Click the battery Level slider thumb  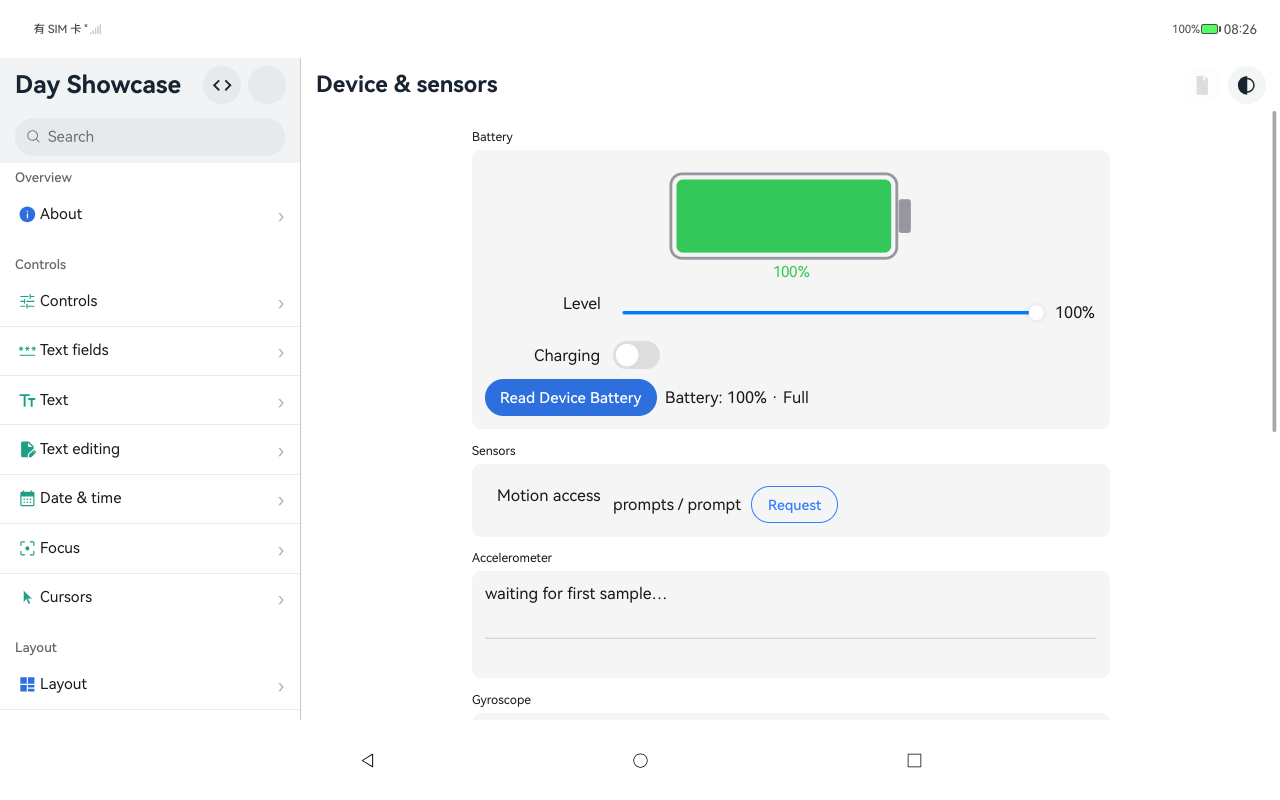1036,313
